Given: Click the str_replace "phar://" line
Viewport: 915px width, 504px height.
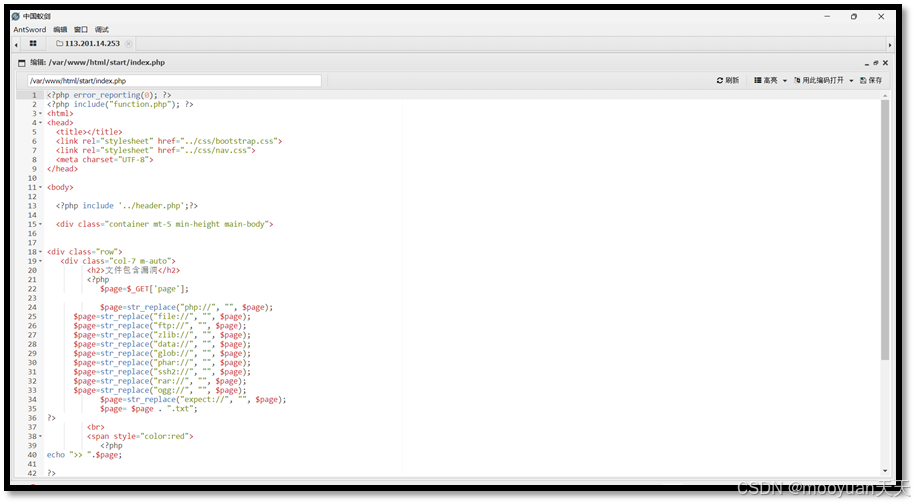Looking at the screenshot, I should [162, 363].
